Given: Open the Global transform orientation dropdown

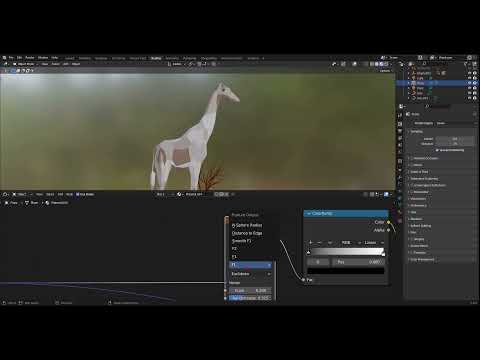Looking at the screenshot, I should click(177, 64).
